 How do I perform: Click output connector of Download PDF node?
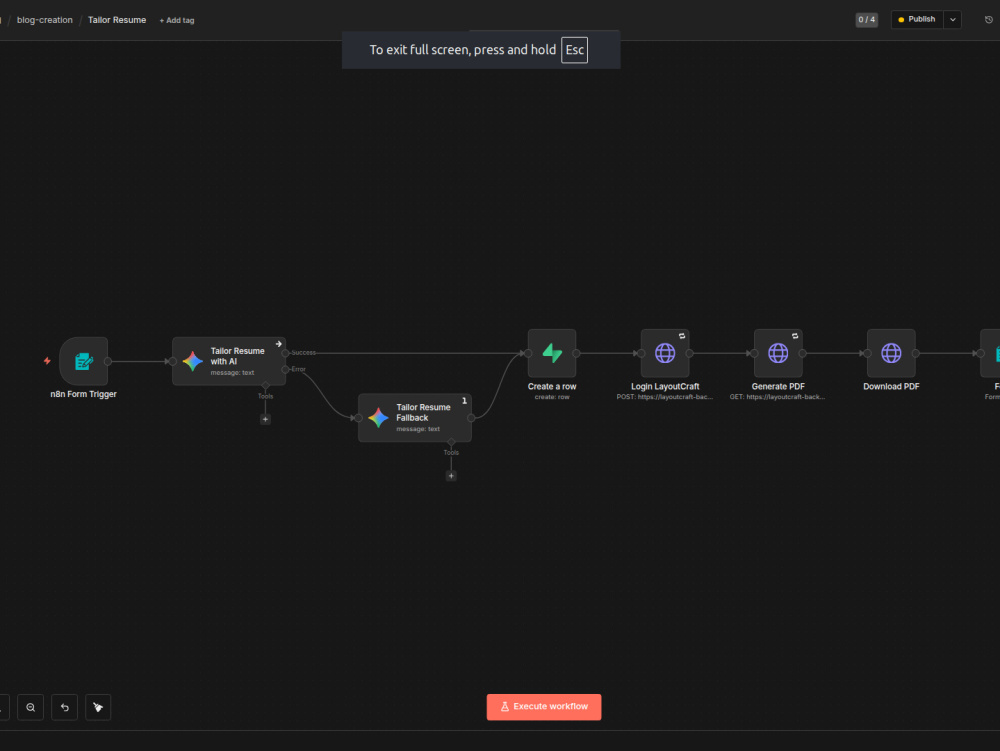[x=916, y=353]
